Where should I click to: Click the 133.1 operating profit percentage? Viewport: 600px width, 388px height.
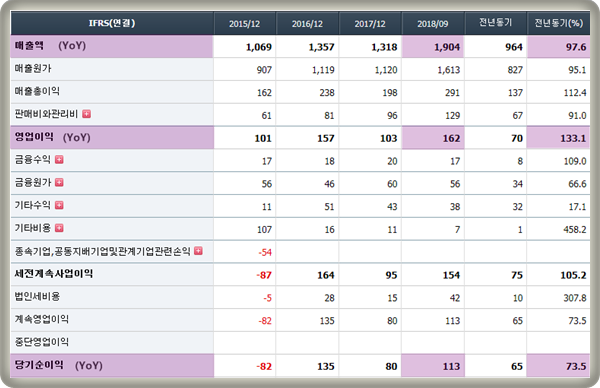[573, 139]
